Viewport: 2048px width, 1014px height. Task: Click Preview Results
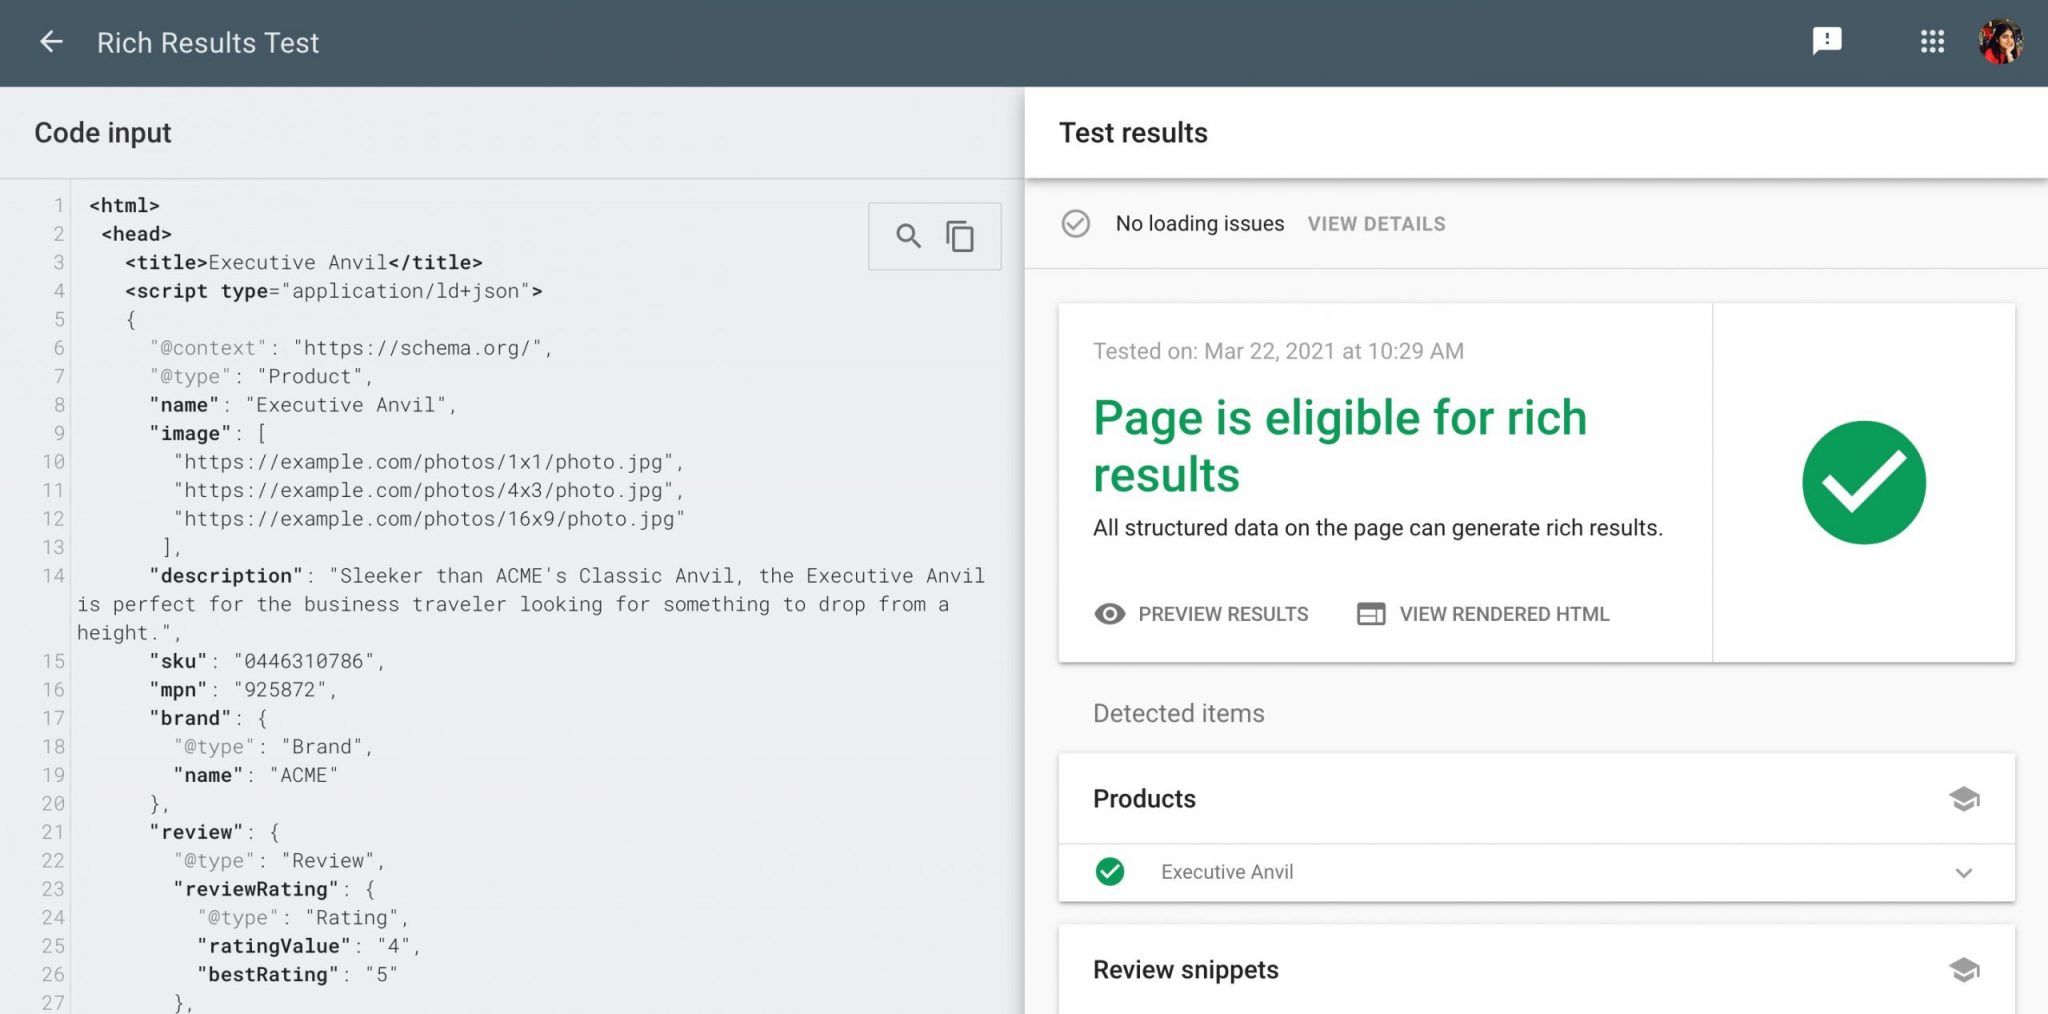[1222, 613]
